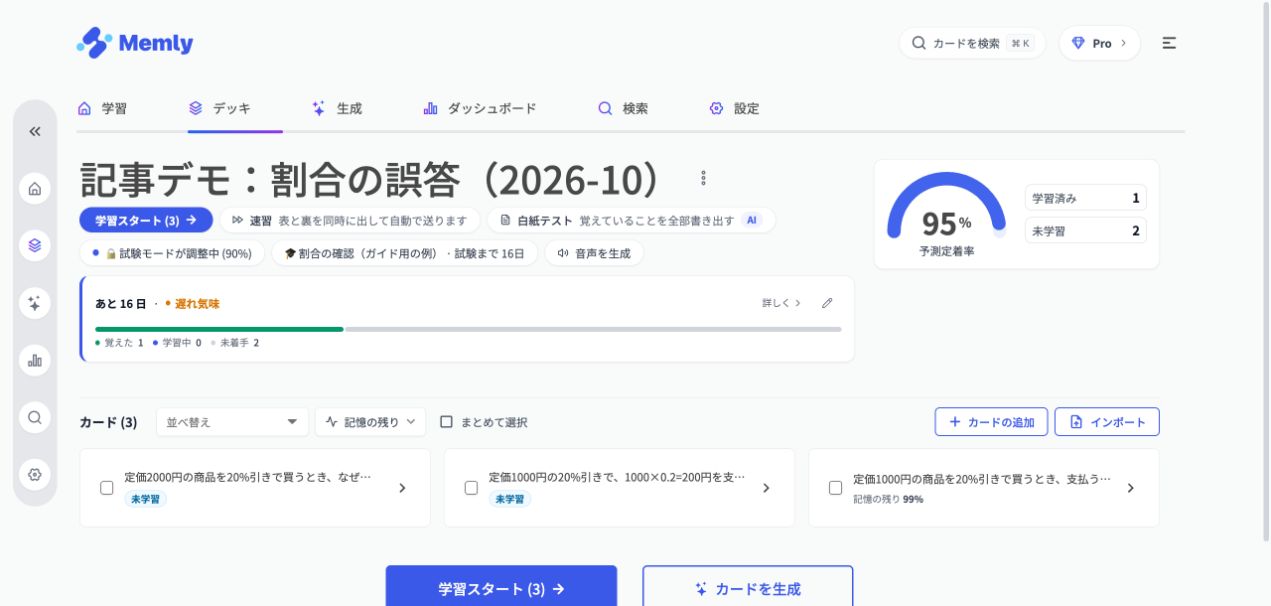Open the デッキ tab

tap(220, 108)
